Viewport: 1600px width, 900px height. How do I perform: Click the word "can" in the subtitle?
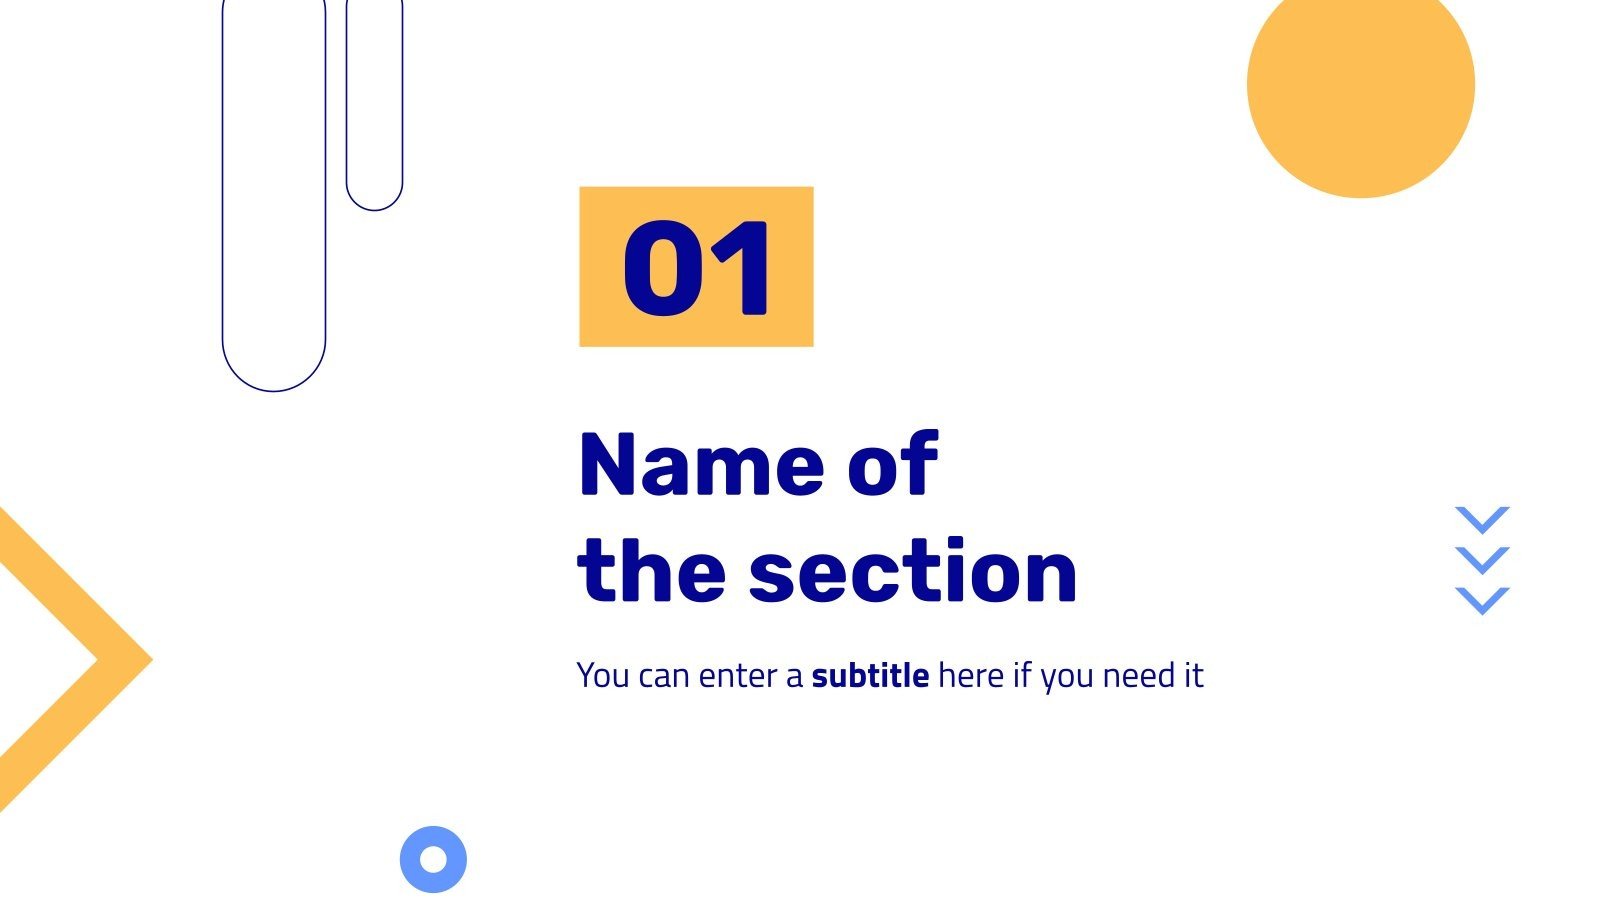coord(663,676)
